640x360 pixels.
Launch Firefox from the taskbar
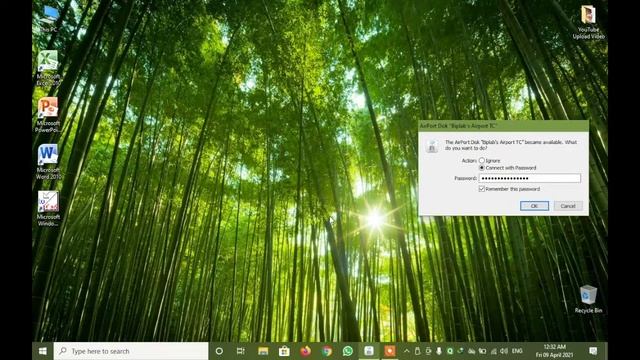[305, 351]
